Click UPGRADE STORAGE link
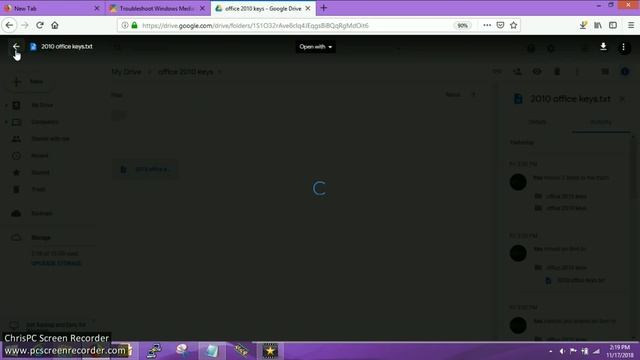Screen dimensions: 640x360 pos(56,263)
